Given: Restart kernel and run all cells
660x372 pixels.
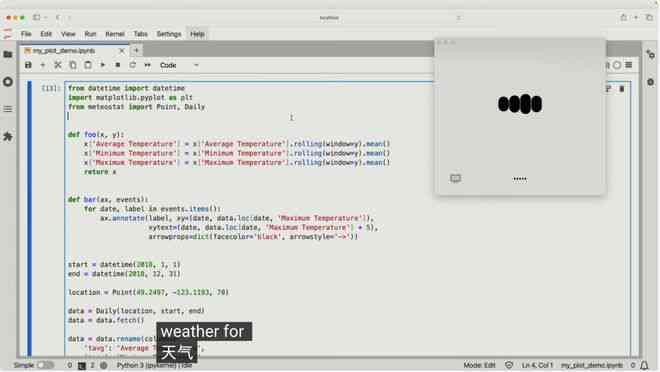Looking at the screenshot, I should coord(147,65).
